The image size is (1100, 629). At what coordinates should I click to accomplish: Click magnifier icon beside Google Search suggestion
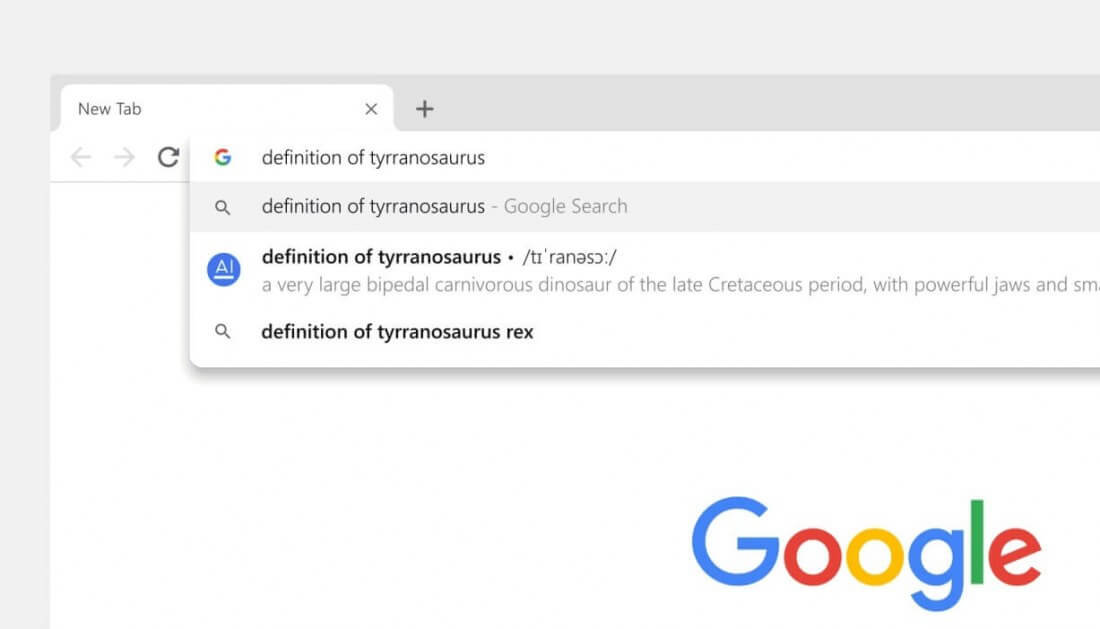tap(222, 207)
